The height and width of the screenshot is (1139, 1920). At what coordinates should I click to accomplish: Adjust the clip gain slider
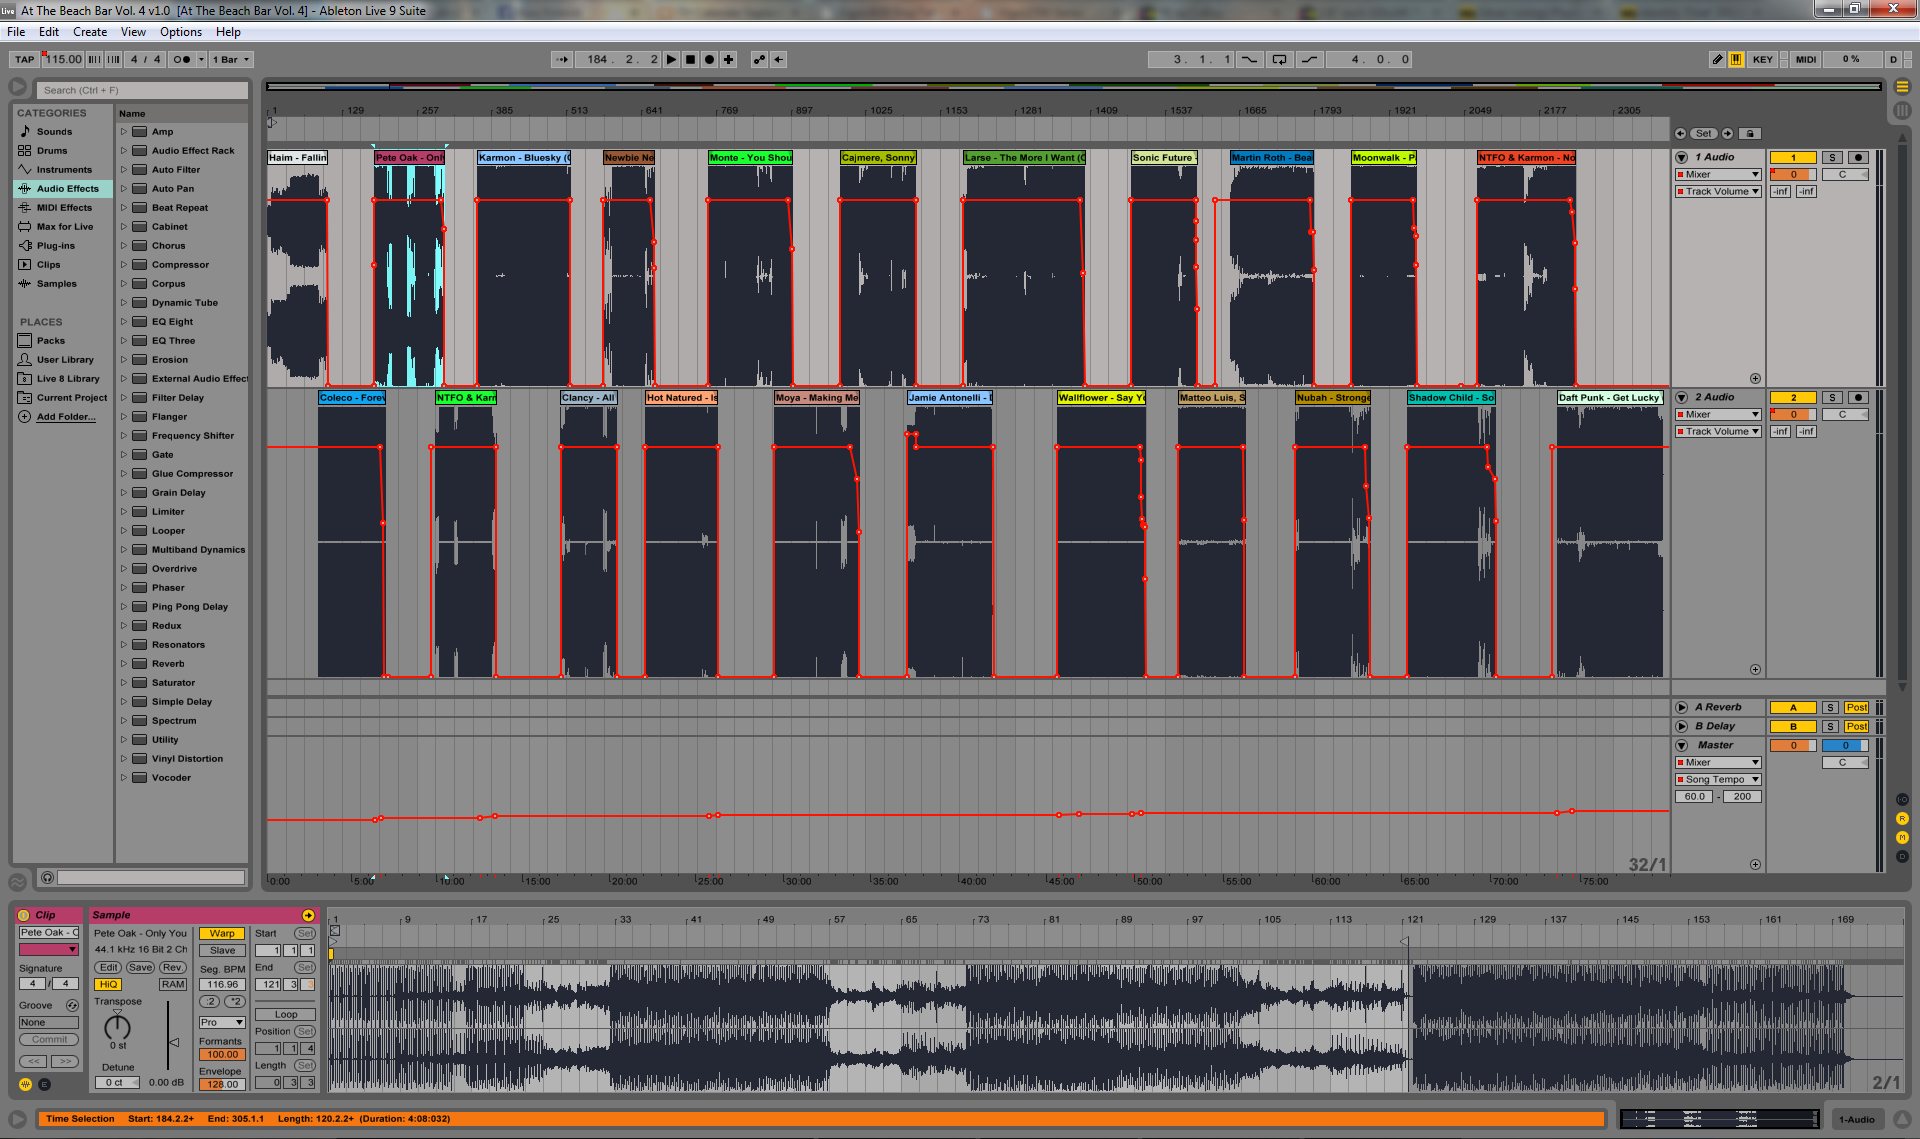173,1042
